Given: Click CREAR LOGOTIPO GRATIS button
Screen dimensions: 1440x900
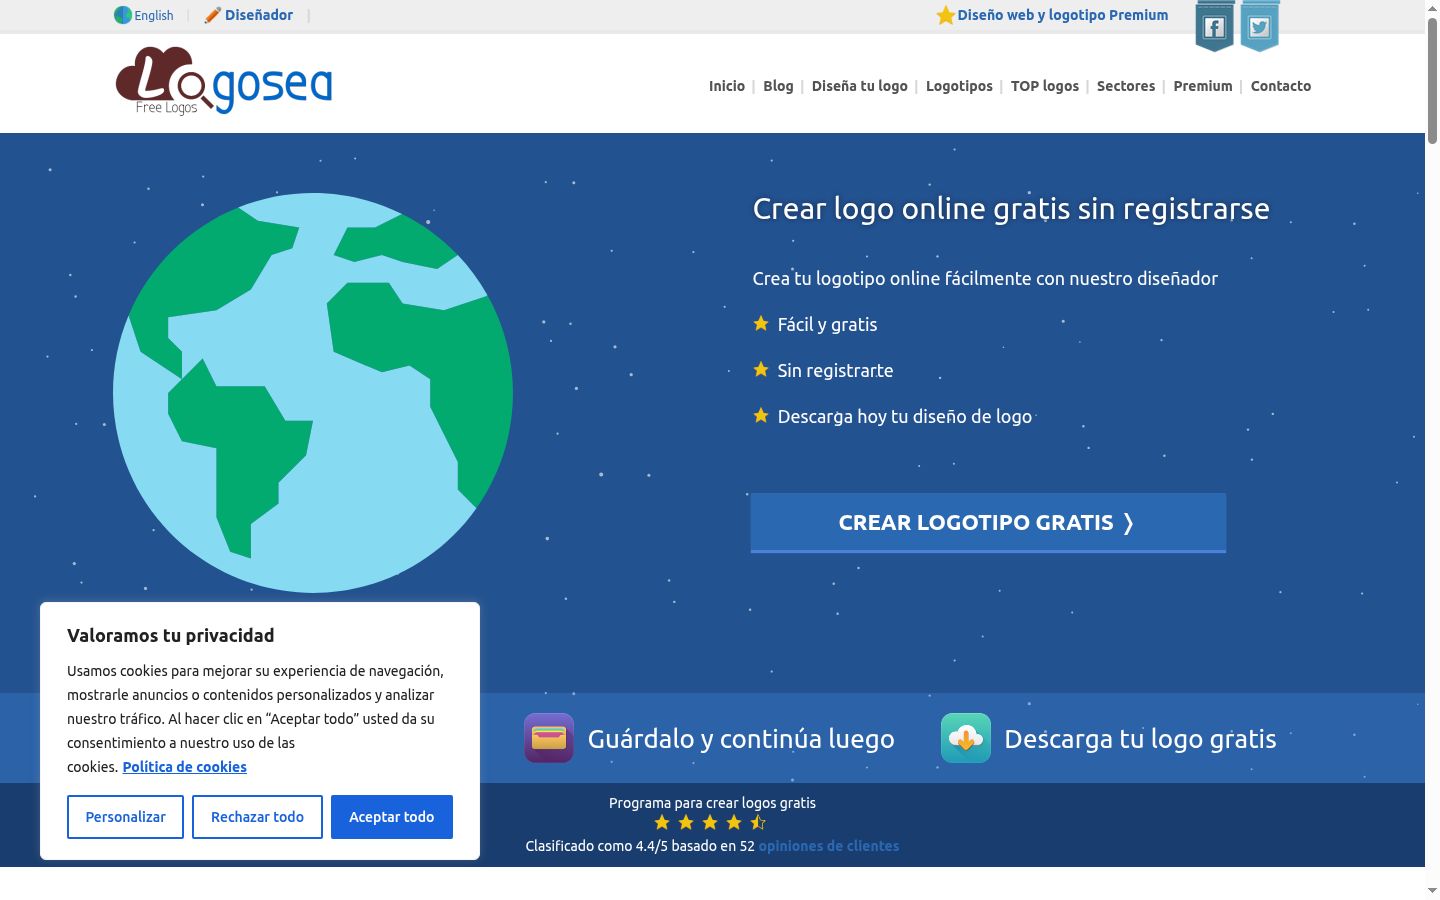Looking at the screenshot, I should [x=988, y=523].
